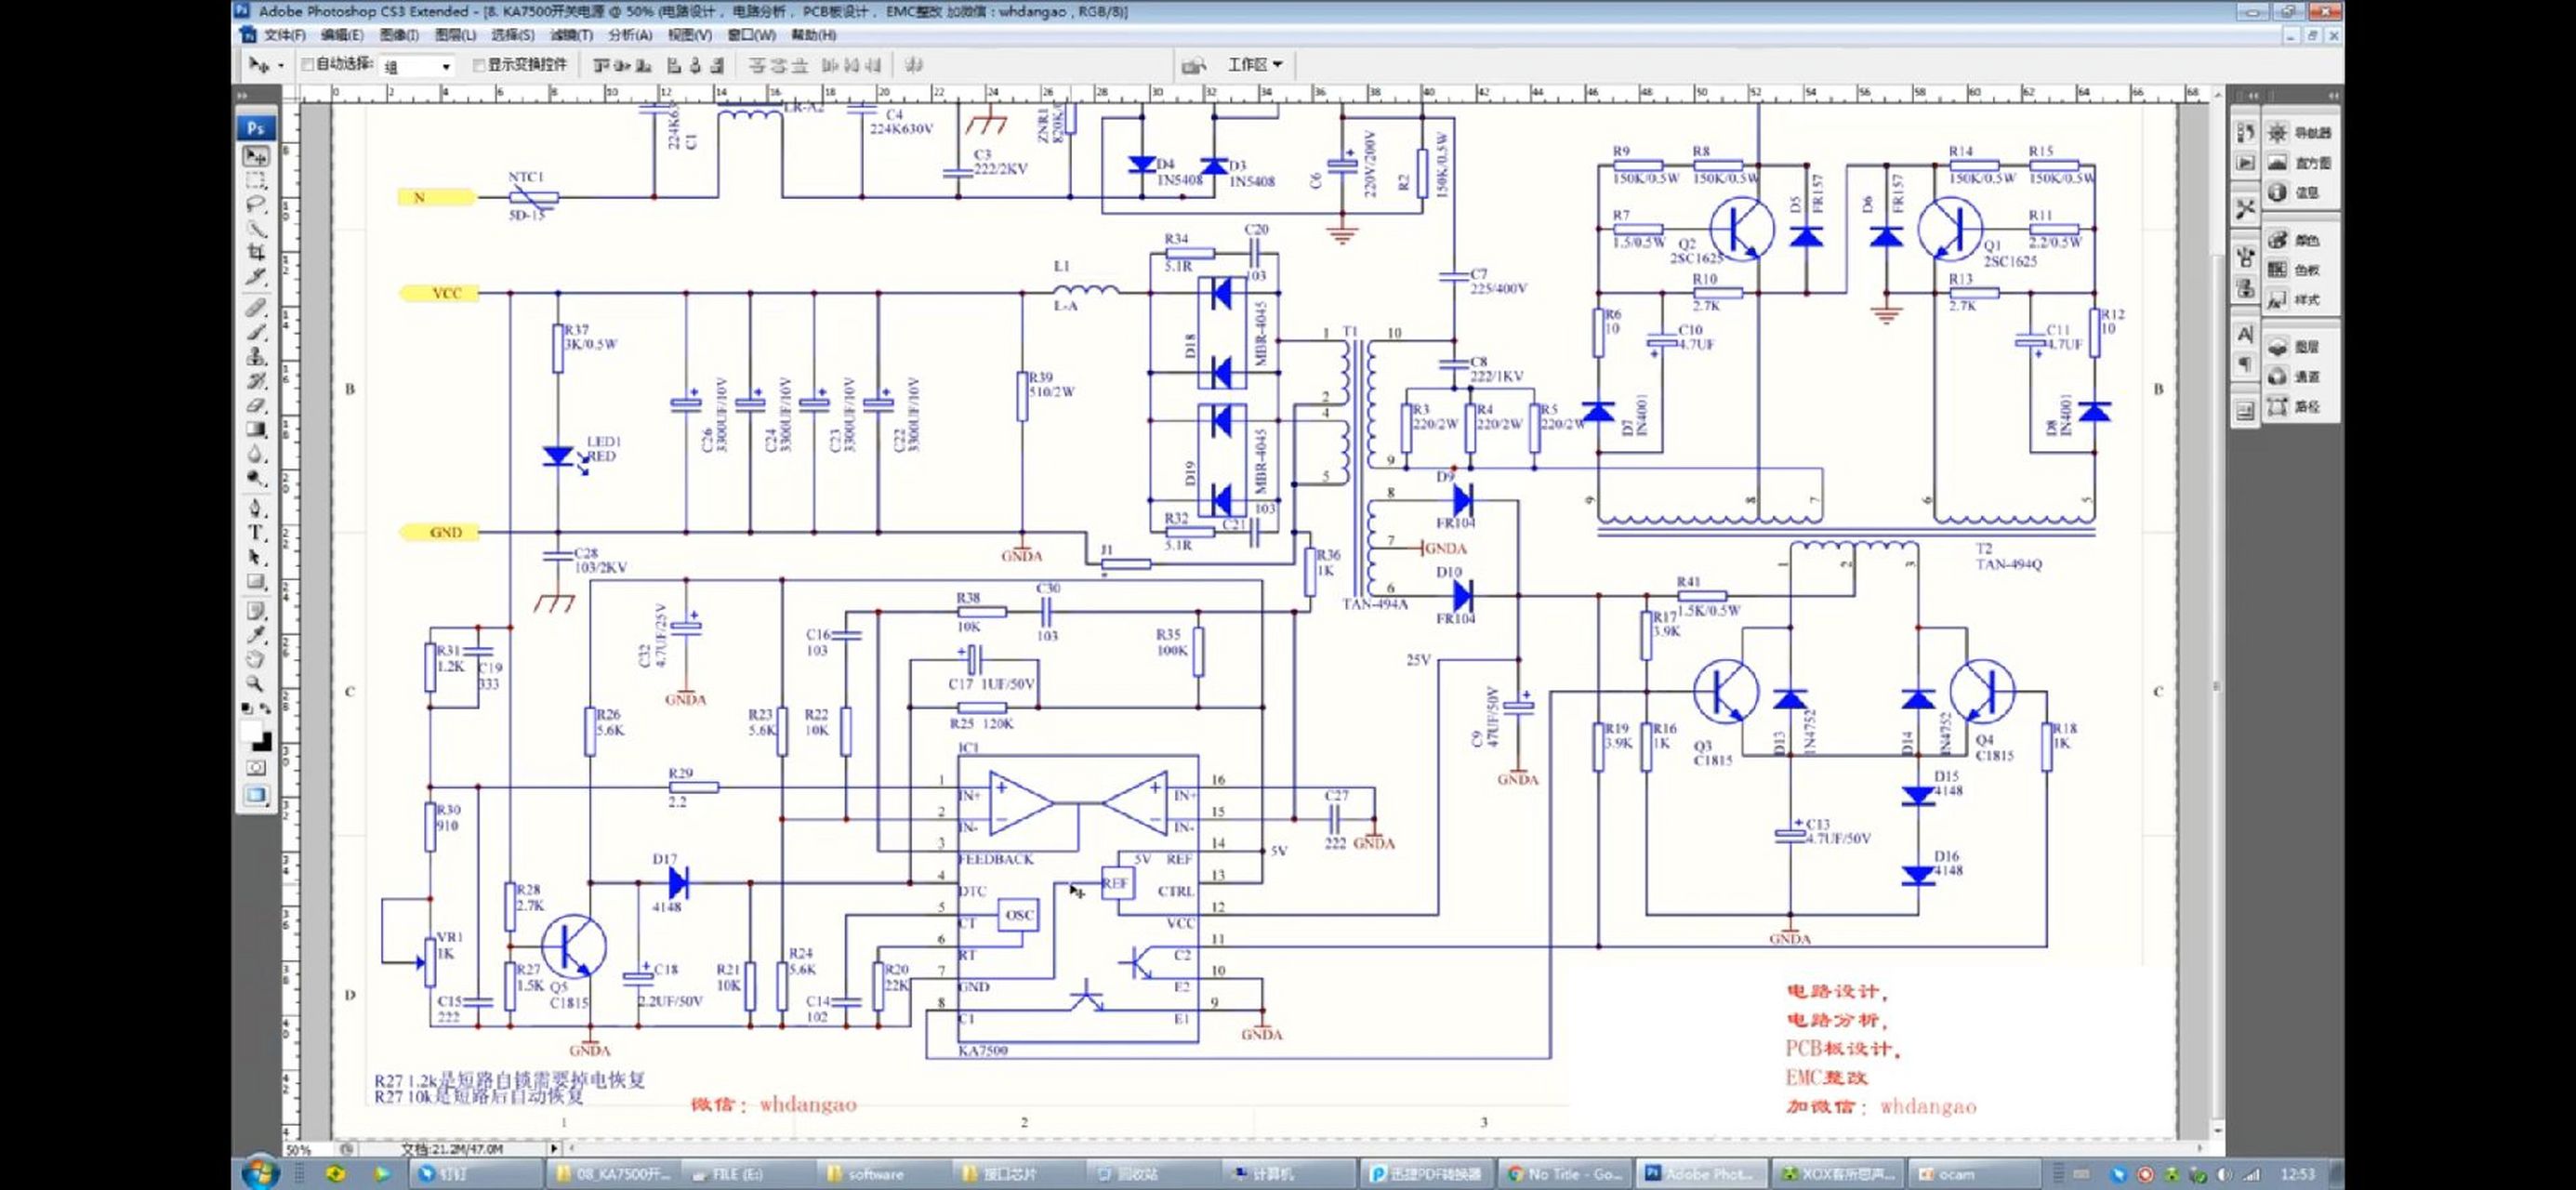This screenshot has width=2576, height=1190.
Task: Open the Histogram (直方图) panel
Action: pos(2300,163)
